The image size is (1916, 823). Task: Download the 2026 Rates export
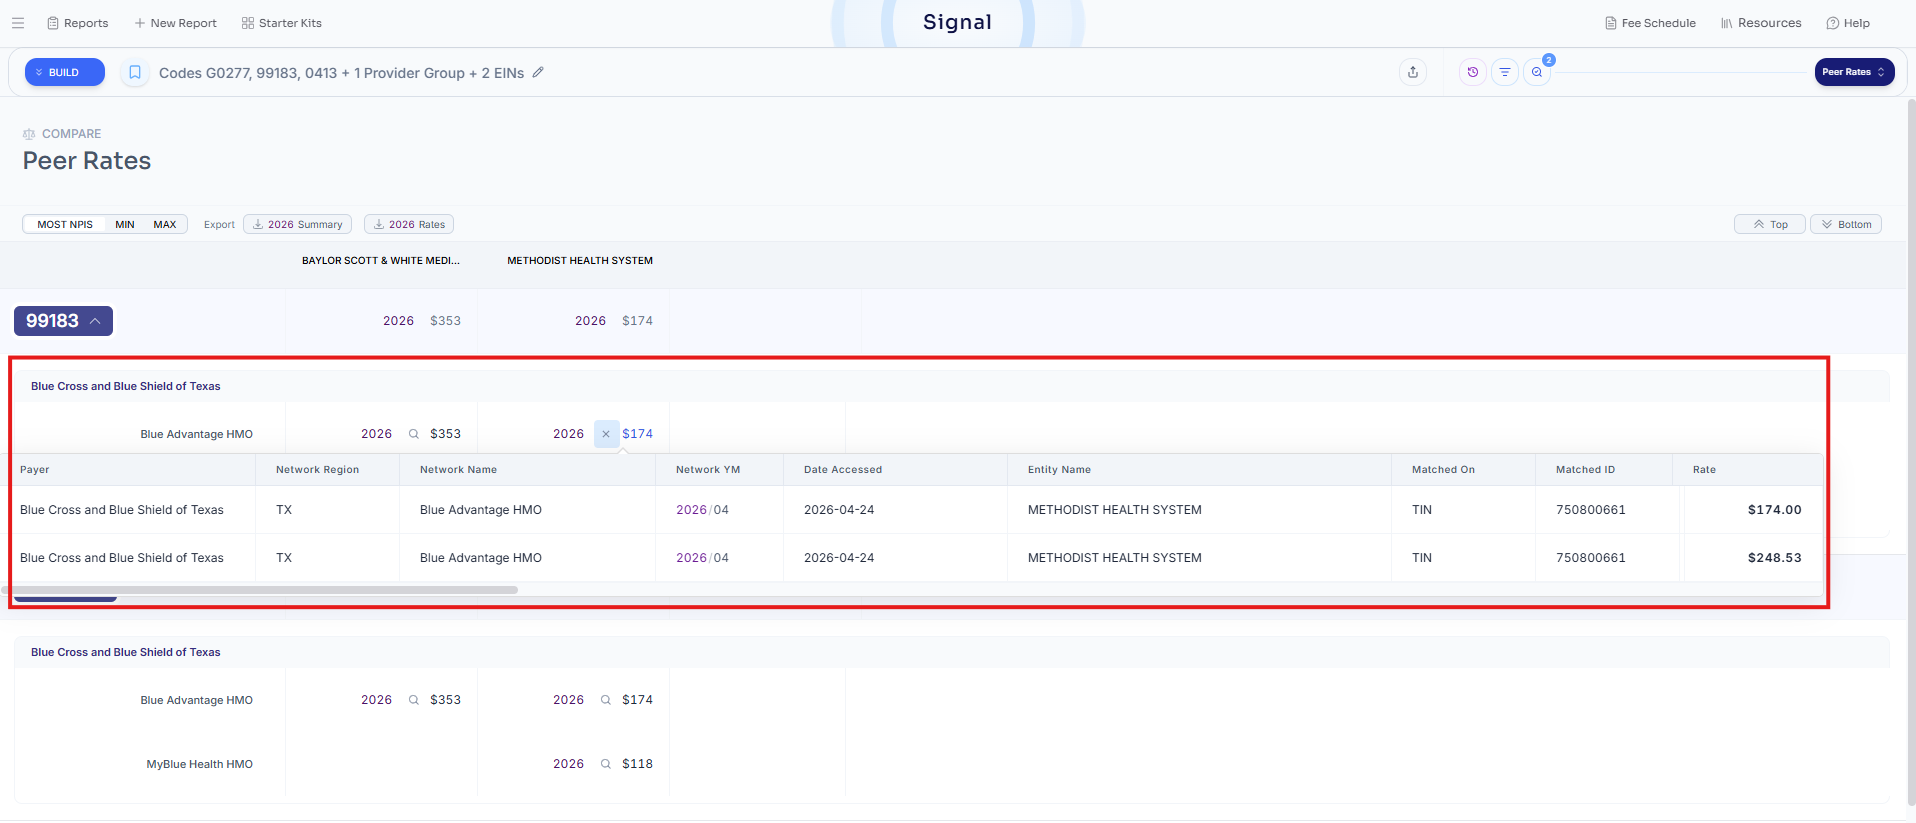[409, 225]
